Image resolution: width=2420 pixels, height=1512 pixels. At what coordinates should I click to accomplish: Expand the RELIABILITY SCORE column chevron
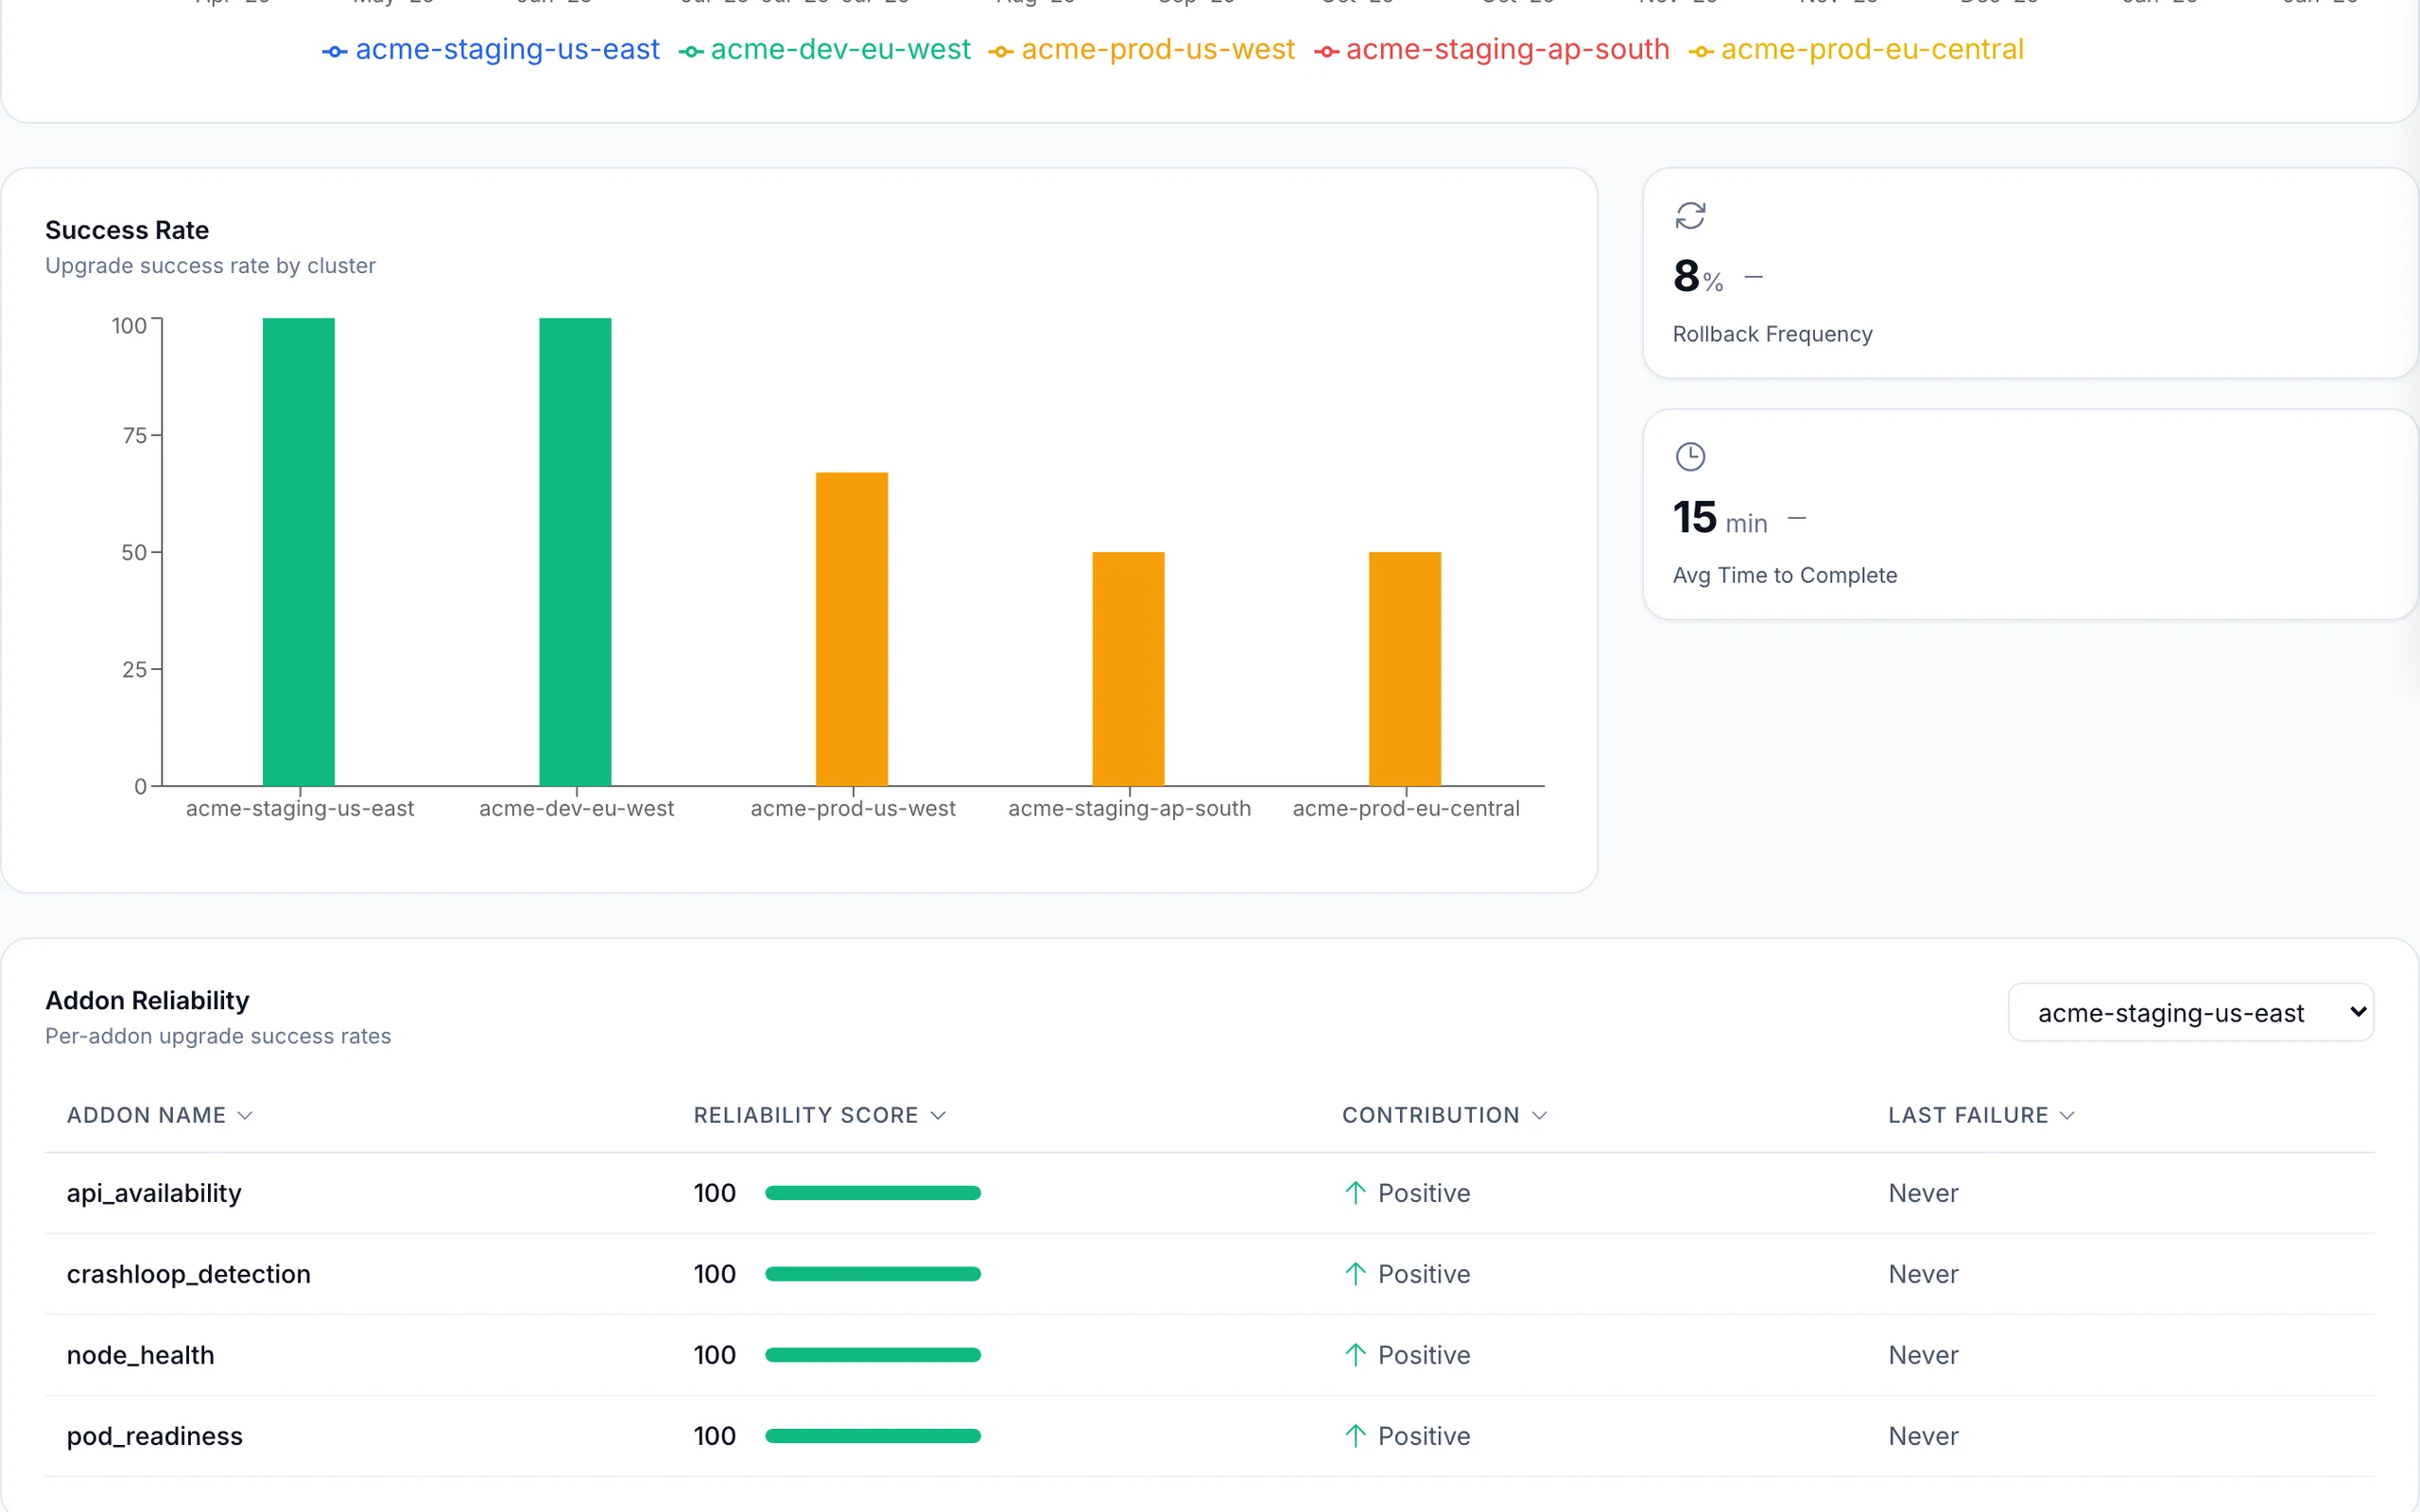tap(938, 1115)
